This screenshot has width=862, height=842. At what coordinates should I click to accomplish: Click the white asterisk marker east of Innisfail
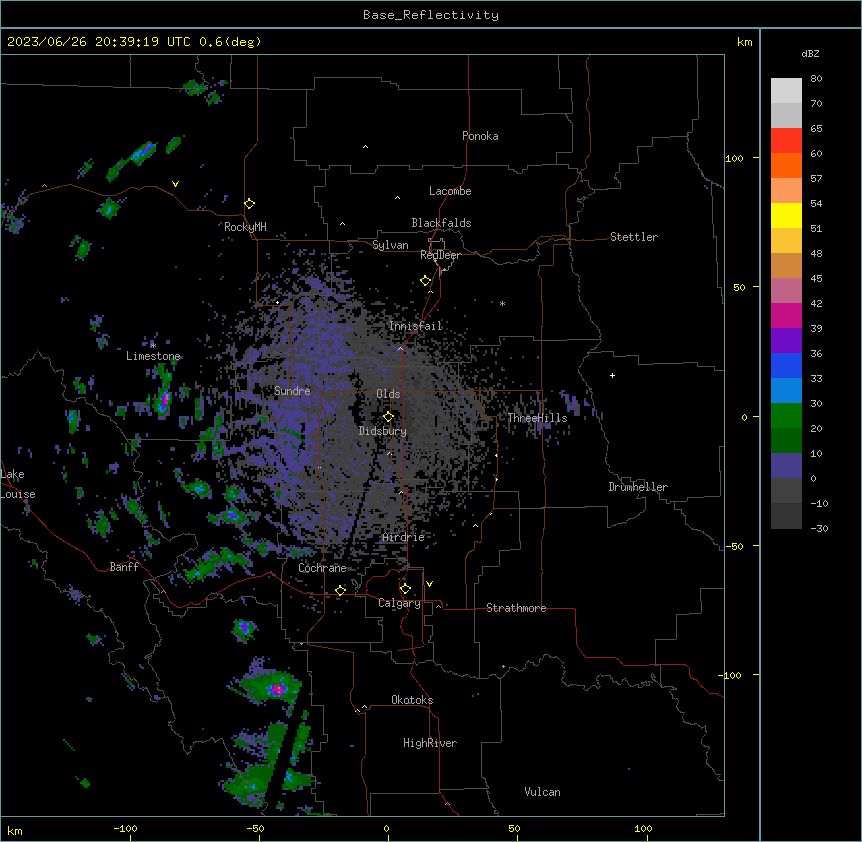502,303
